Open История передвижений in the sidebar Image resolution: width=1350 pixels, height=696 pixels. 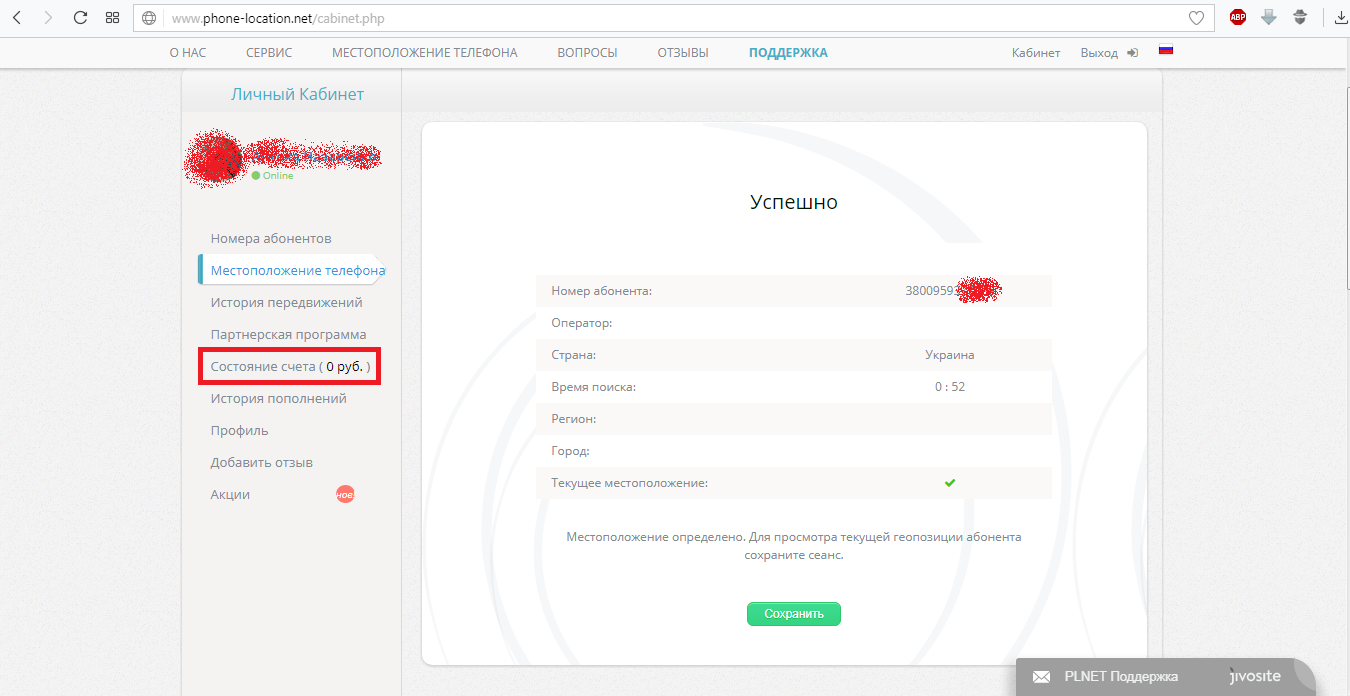(286, 302)
